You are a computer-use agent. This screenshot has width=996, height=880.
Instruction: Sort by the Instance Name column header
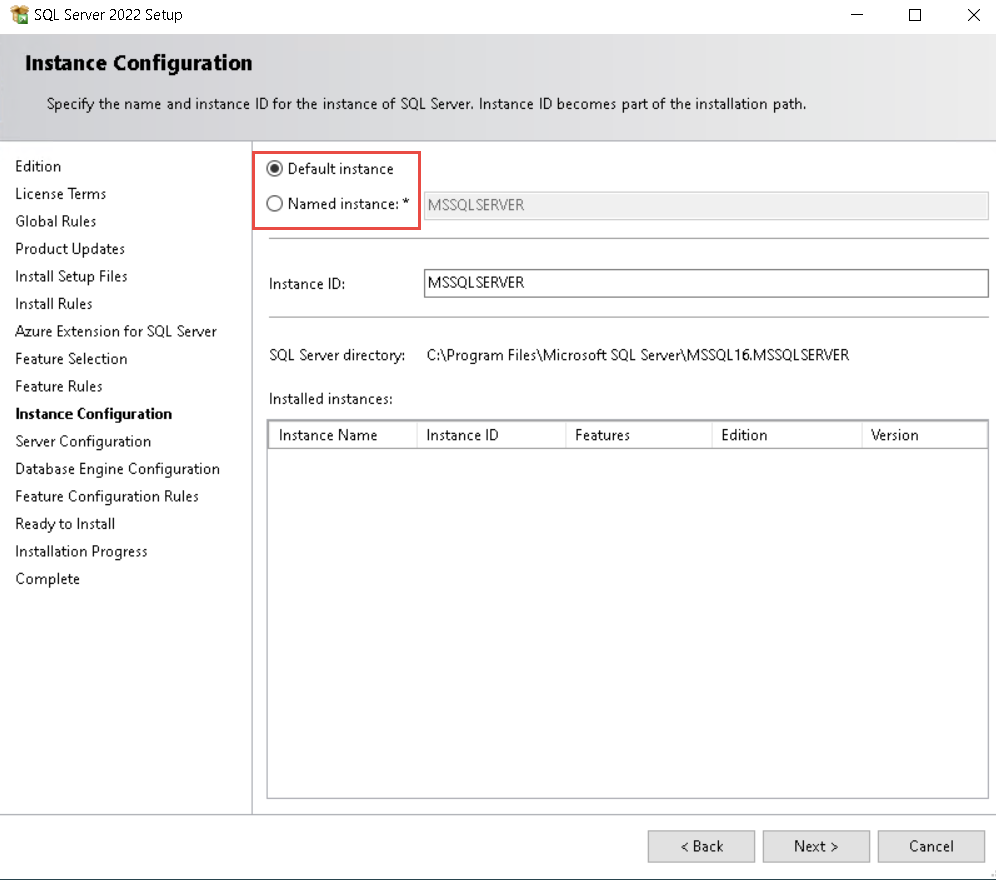coord(342,435)
